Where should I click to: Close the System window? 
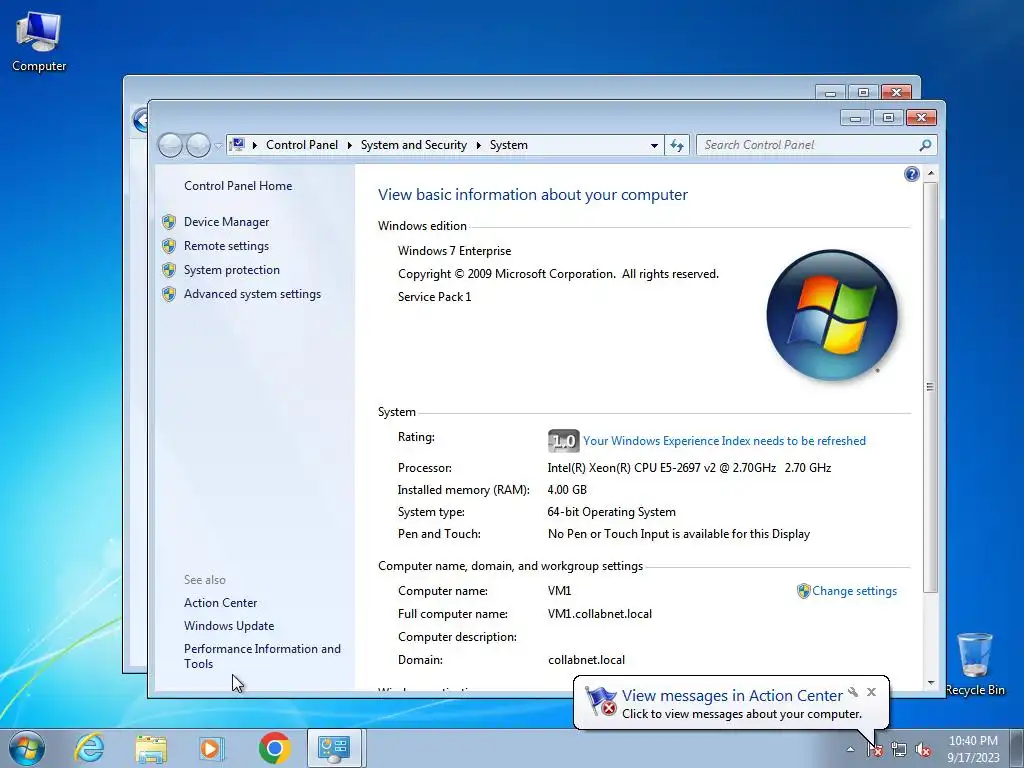click(x=921, y=118)
